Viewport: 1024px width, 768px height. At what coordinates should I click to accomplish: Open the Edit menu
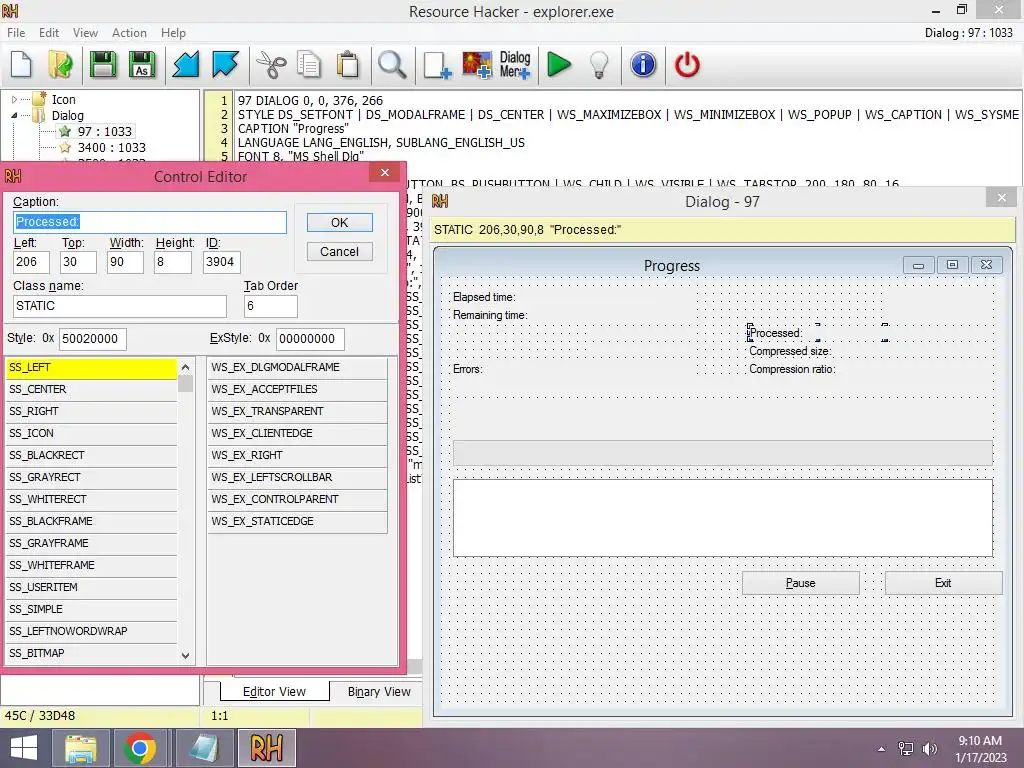click(49, 33)
